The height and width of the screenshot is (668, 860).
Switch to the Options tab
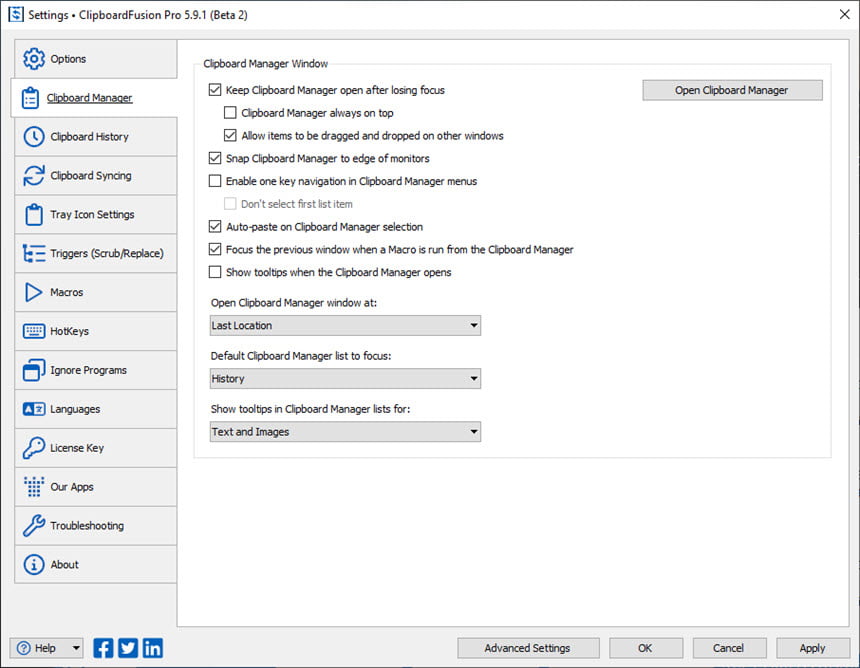pyautogui.click(x=95, y=59)
